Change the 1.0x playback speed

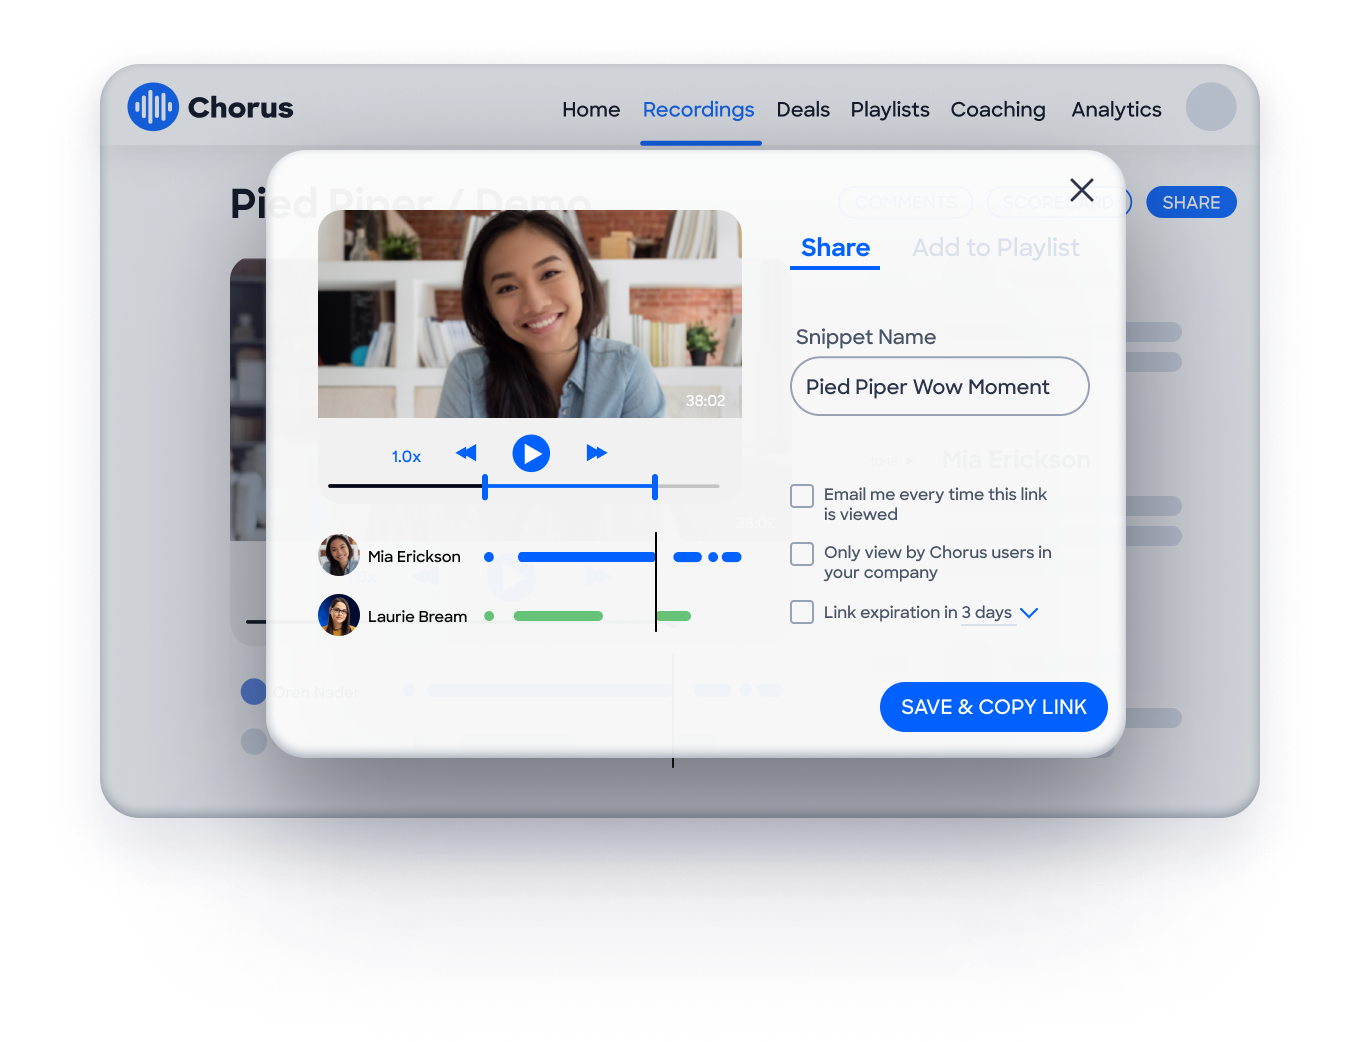click(x=406, y=456)
